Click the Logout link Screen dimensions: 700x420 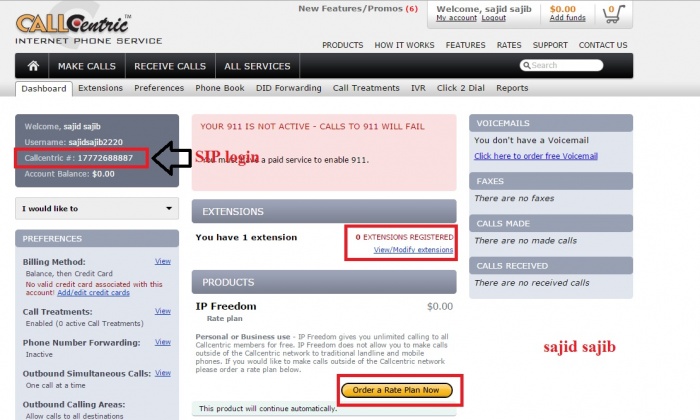(493, 18)
